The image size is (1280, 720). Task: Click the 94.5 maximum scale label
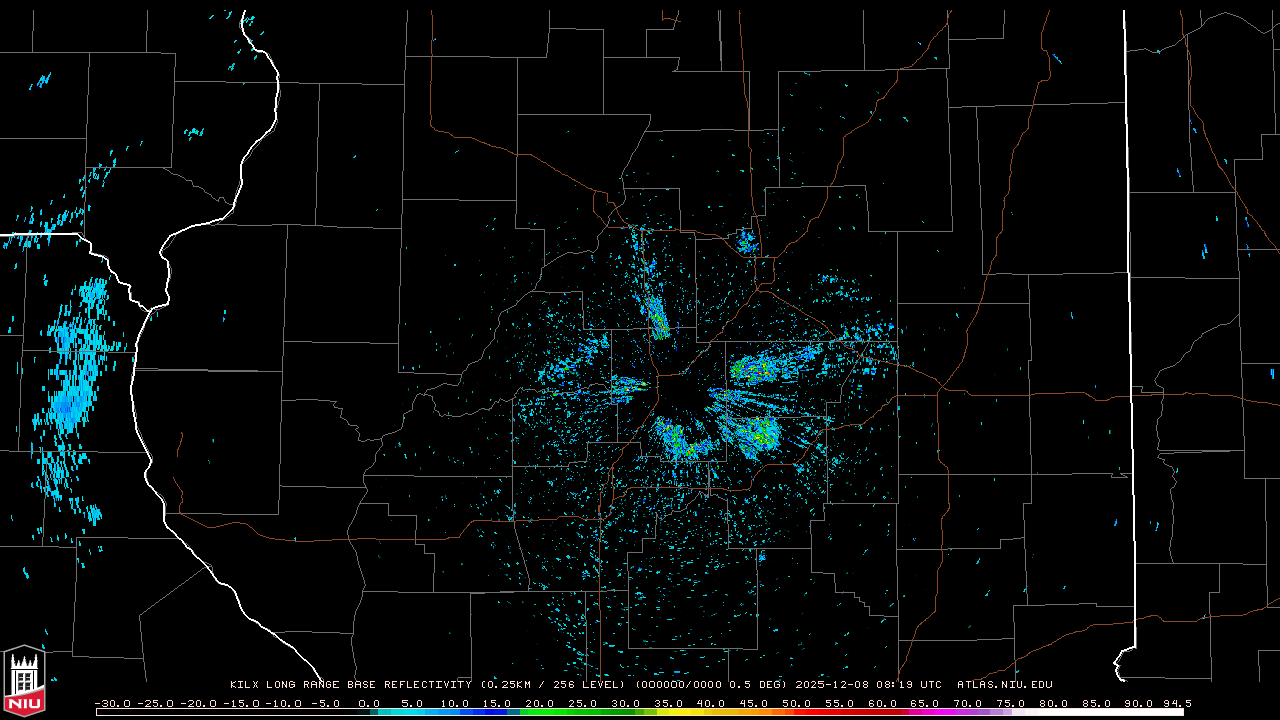(x=1176, y=703)
